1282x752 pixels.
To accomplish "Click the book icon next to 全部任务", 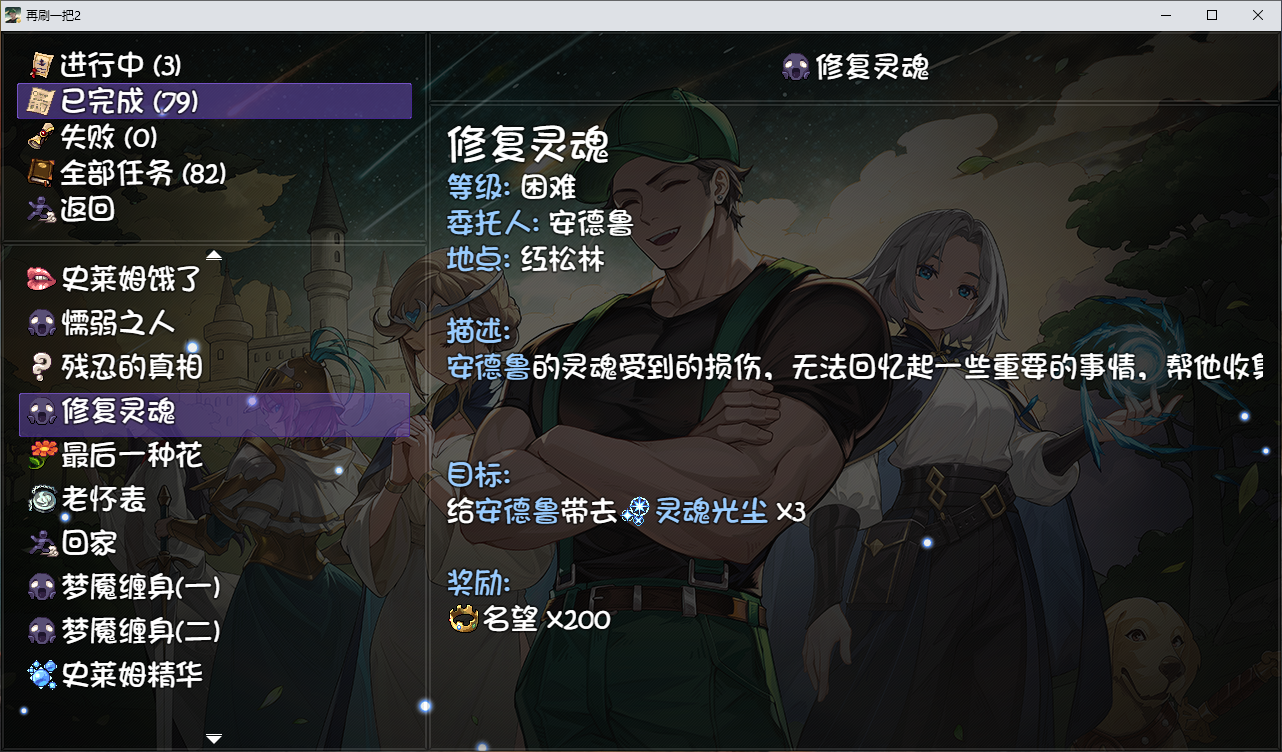I will click(x=41, y=174).
